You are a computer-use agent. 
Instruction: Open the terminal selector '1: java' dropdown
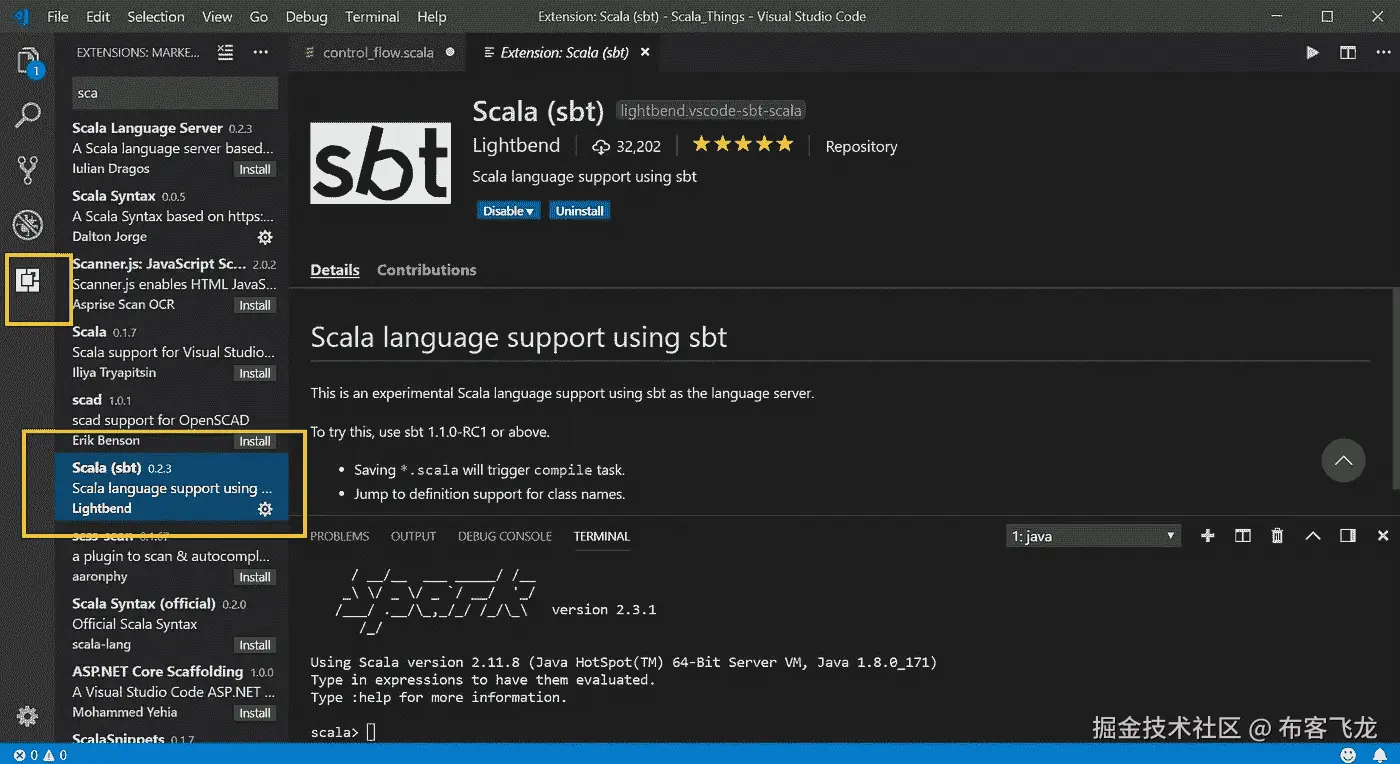coord(1093,537)
